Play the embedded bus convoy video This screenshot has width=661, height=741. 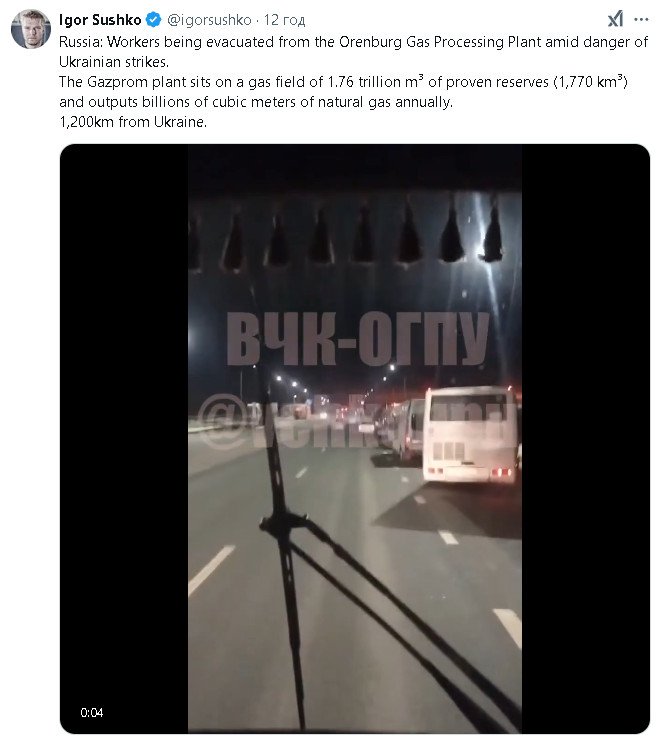[355, 439]
